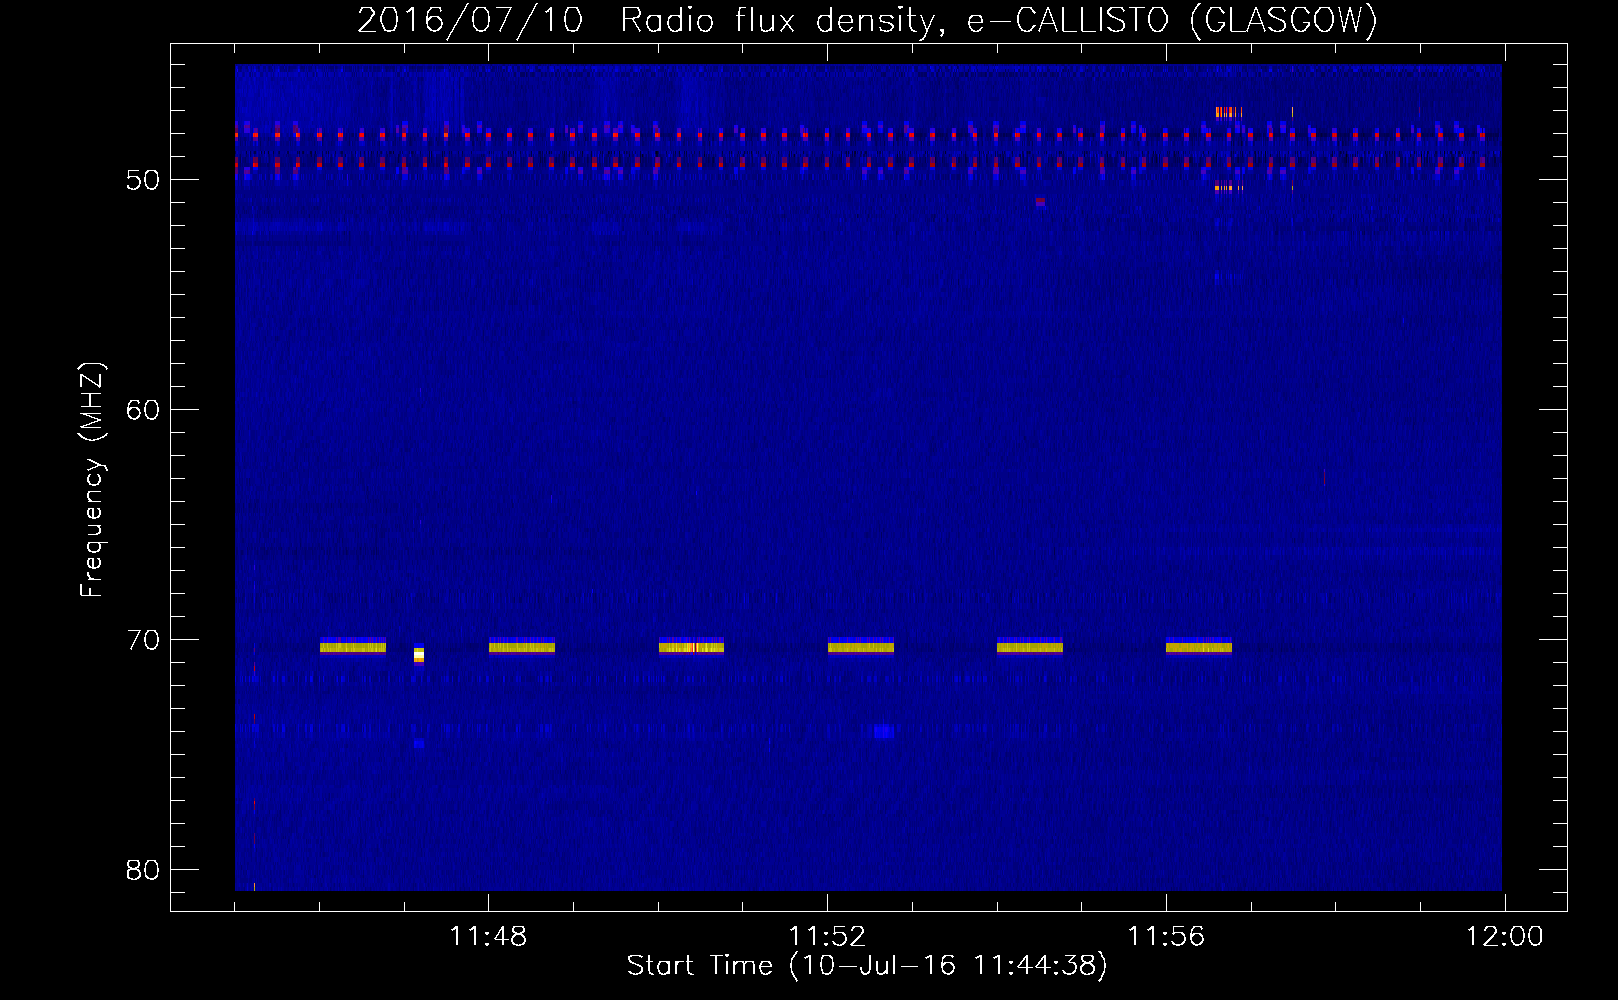Click the 70 MHz yellow burst starting at 11:54
1618x1000 pixels.
tap(1030, 646)
